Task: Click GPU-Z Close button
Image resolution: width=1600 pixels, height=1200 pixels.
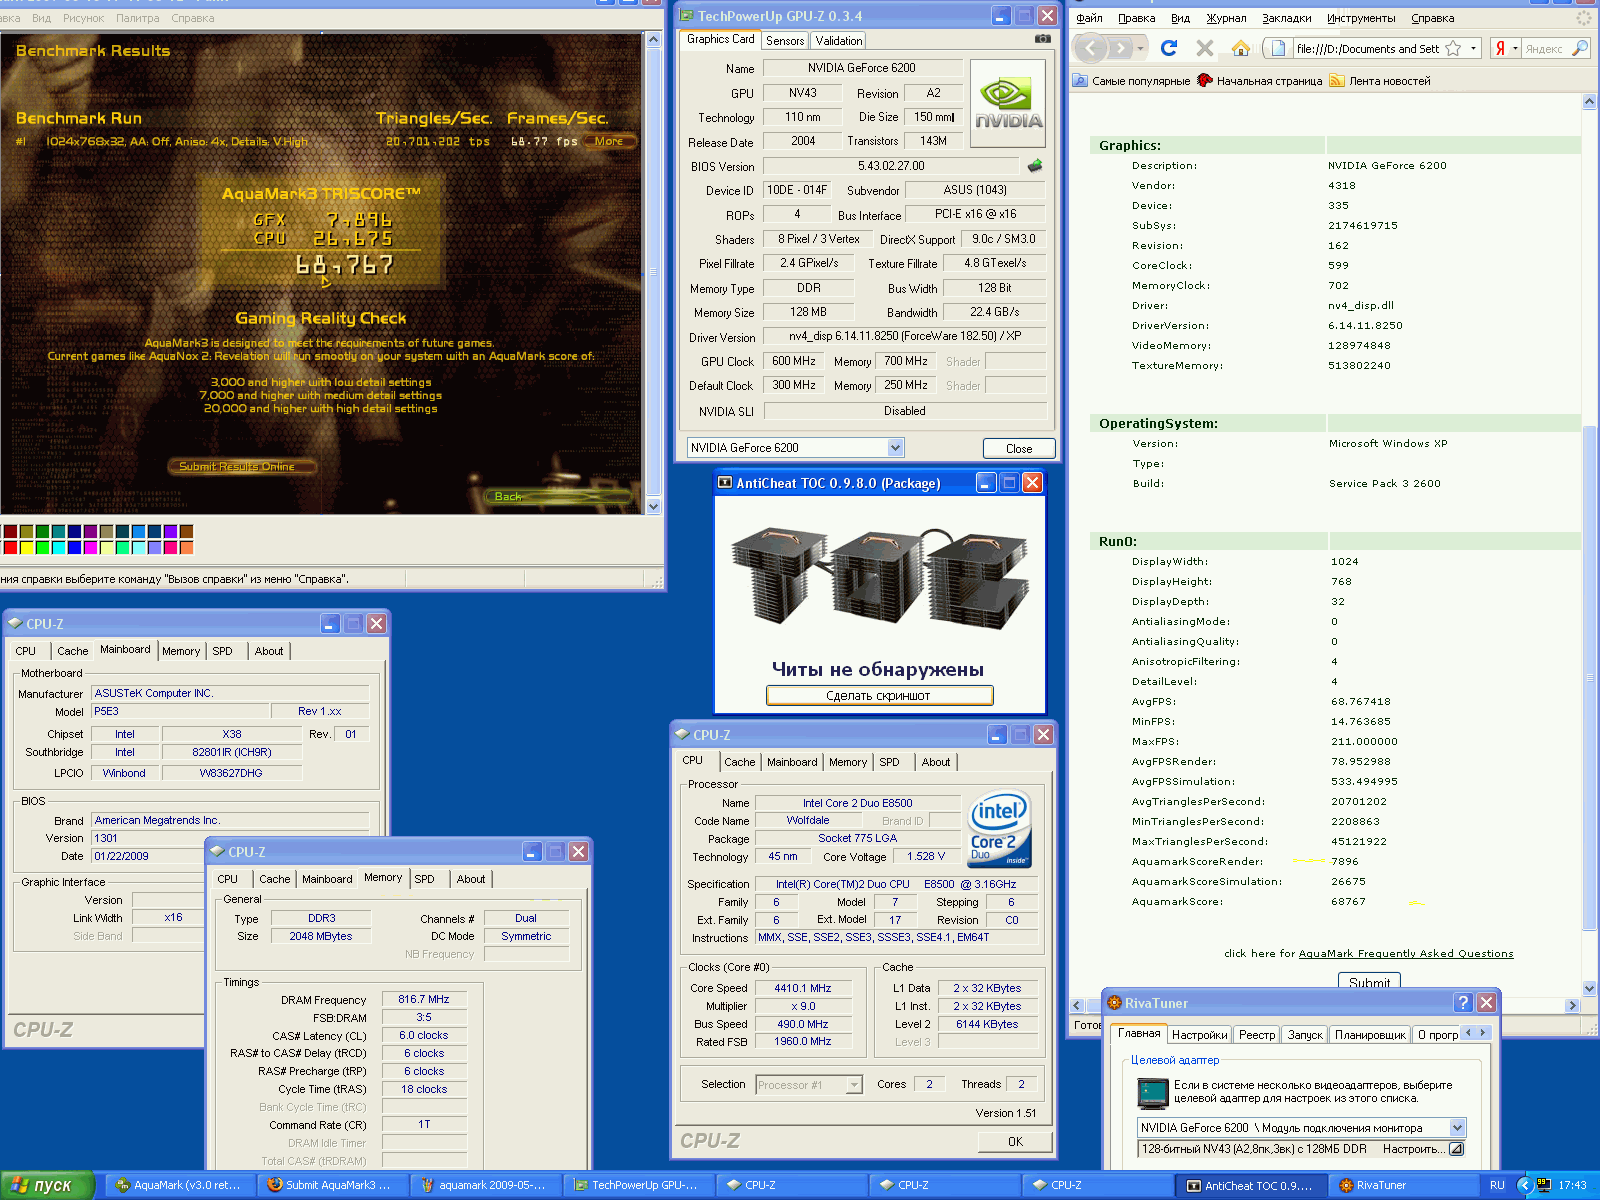Action: click(1019, 448)
